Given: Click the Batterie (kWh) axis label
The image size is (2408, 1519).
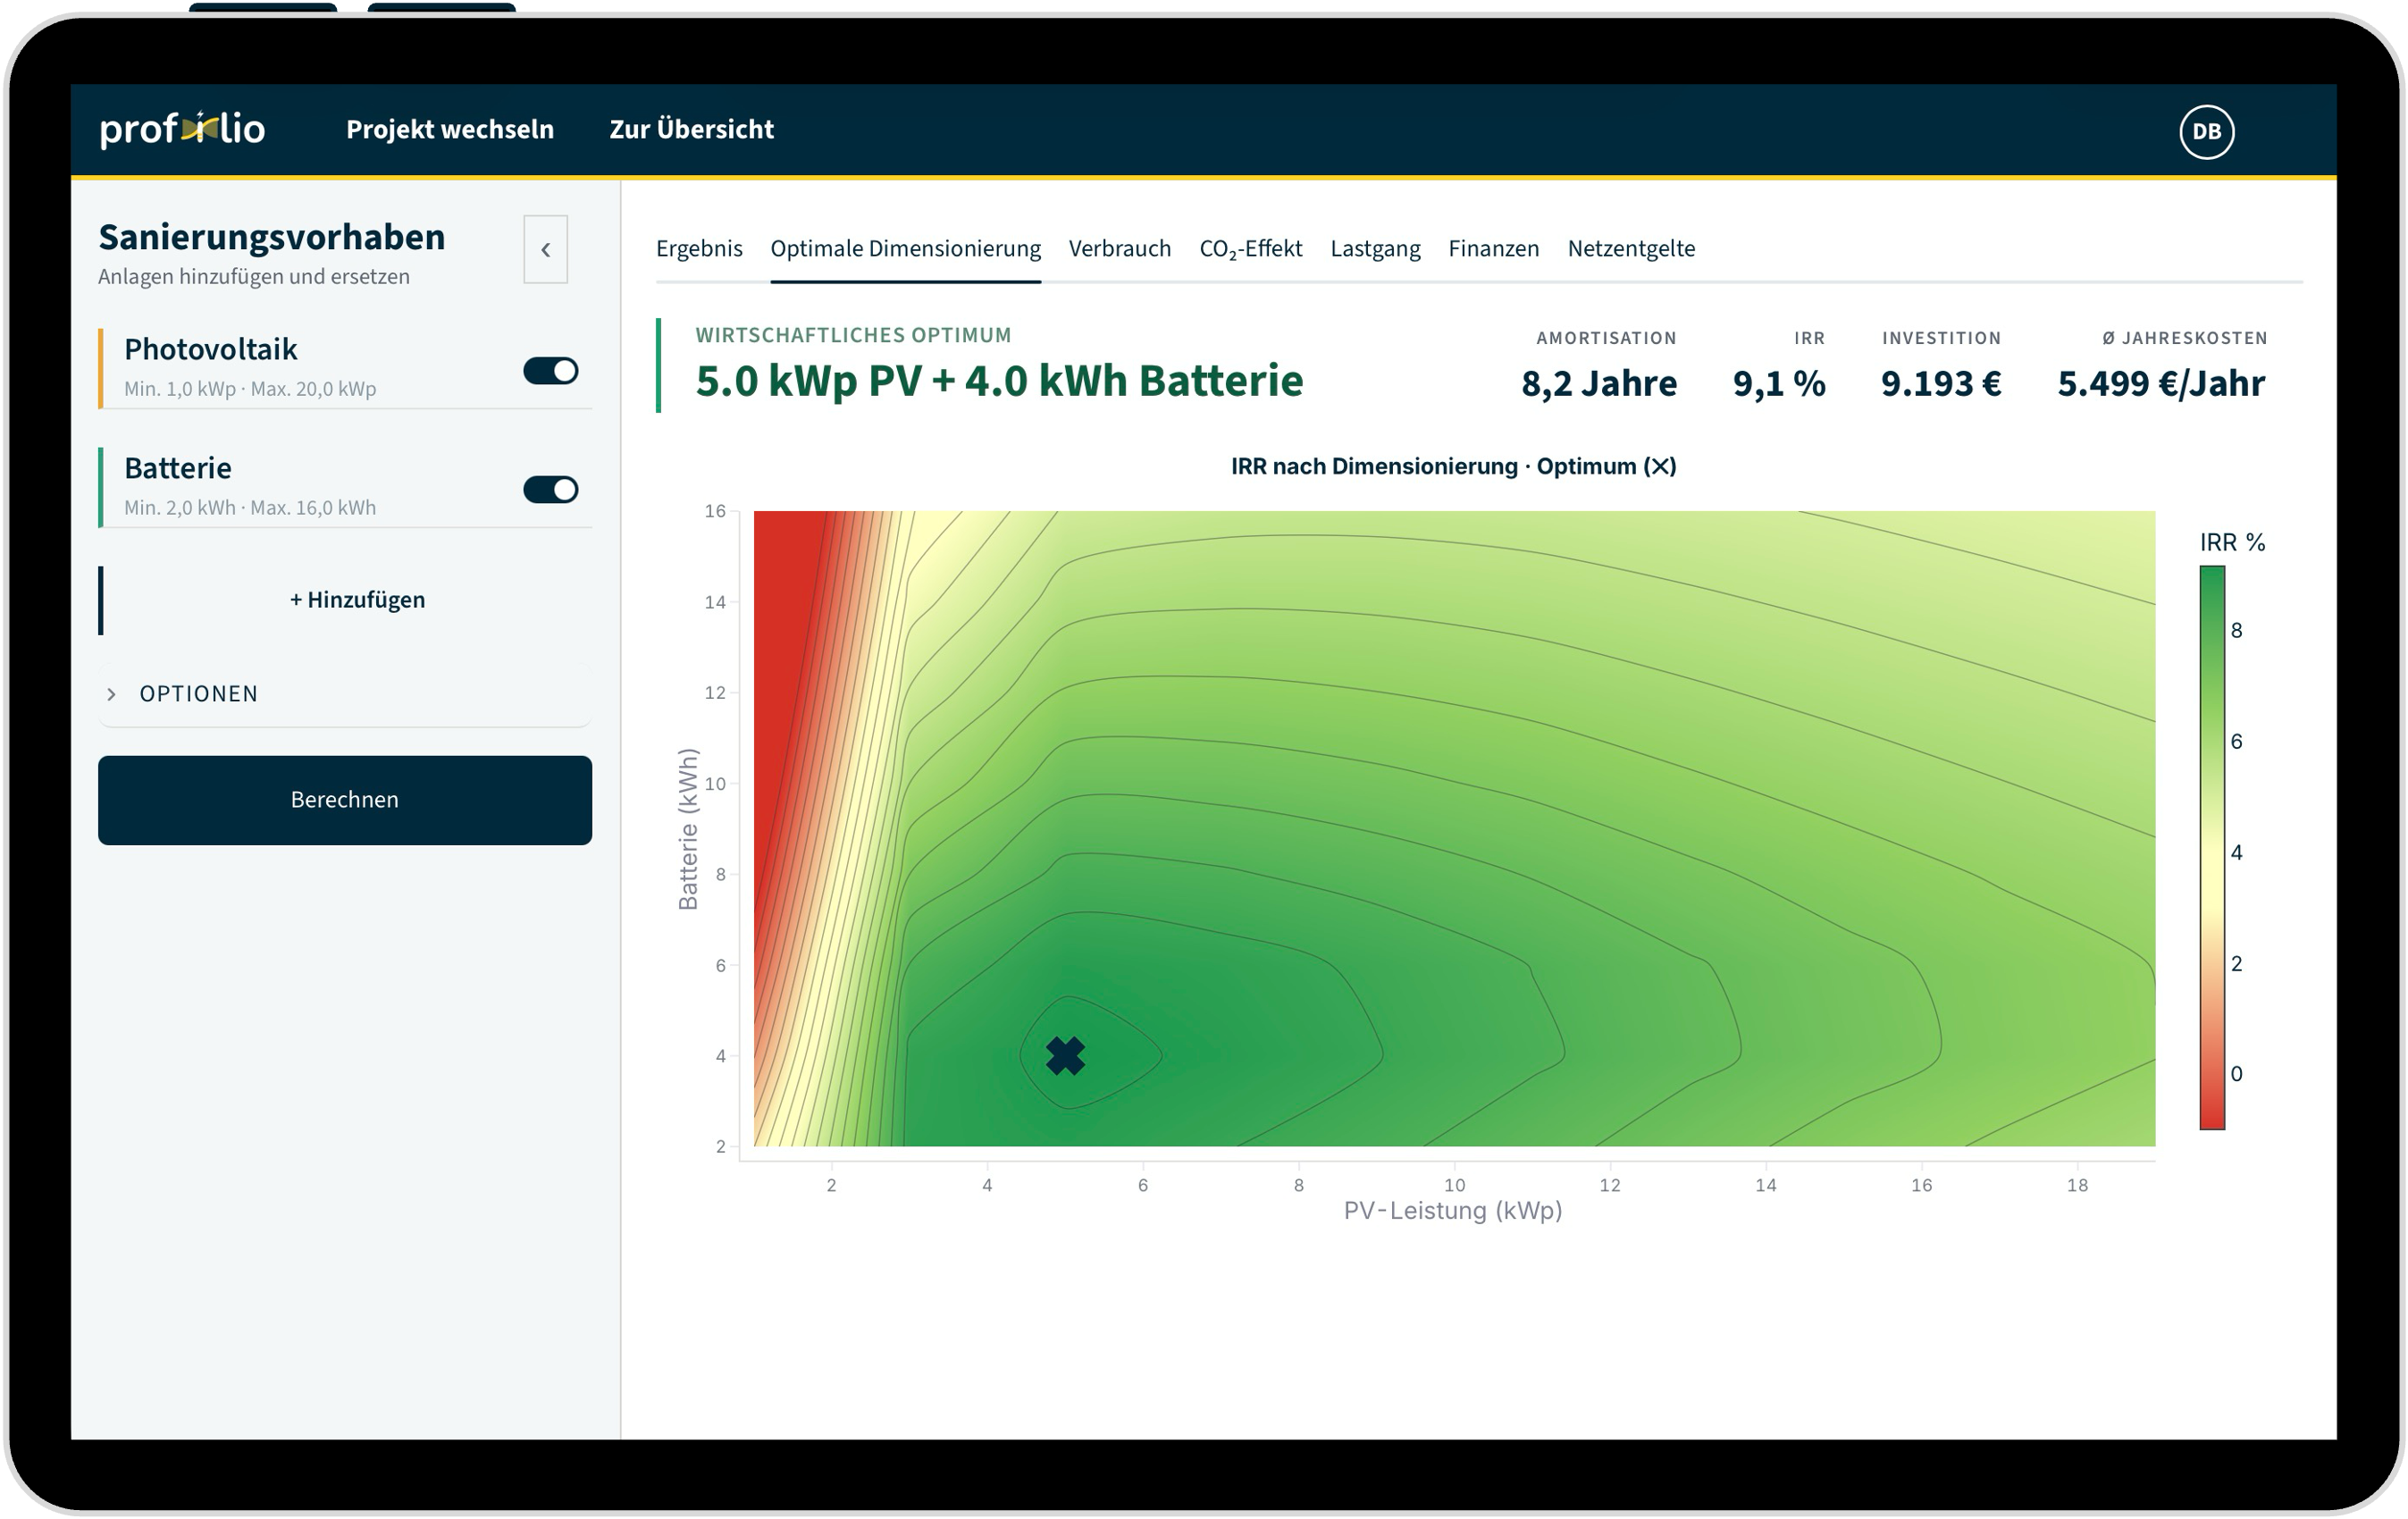Looking at the screenshot, I should [688, 829].
